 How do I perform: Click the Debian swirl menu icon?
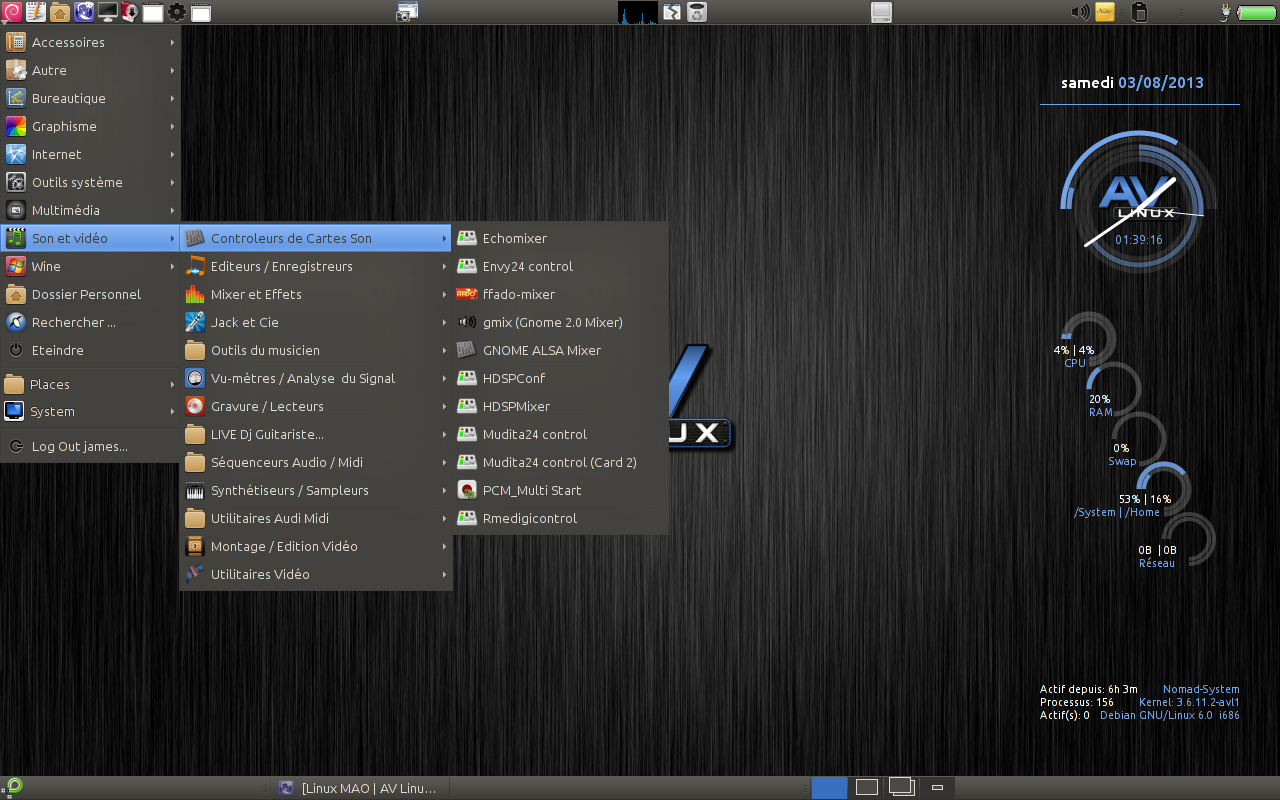[x=14, y=12]
